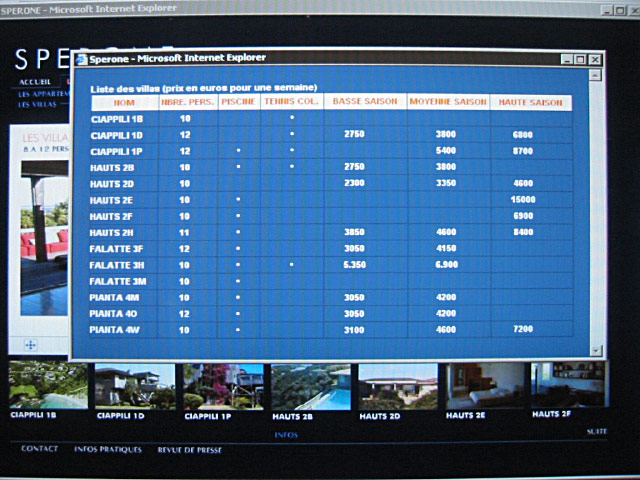The width and height of the screenshot is (640, 480).
Task: Select the HAUTS 2D table row name
Action: pos(112,184)
